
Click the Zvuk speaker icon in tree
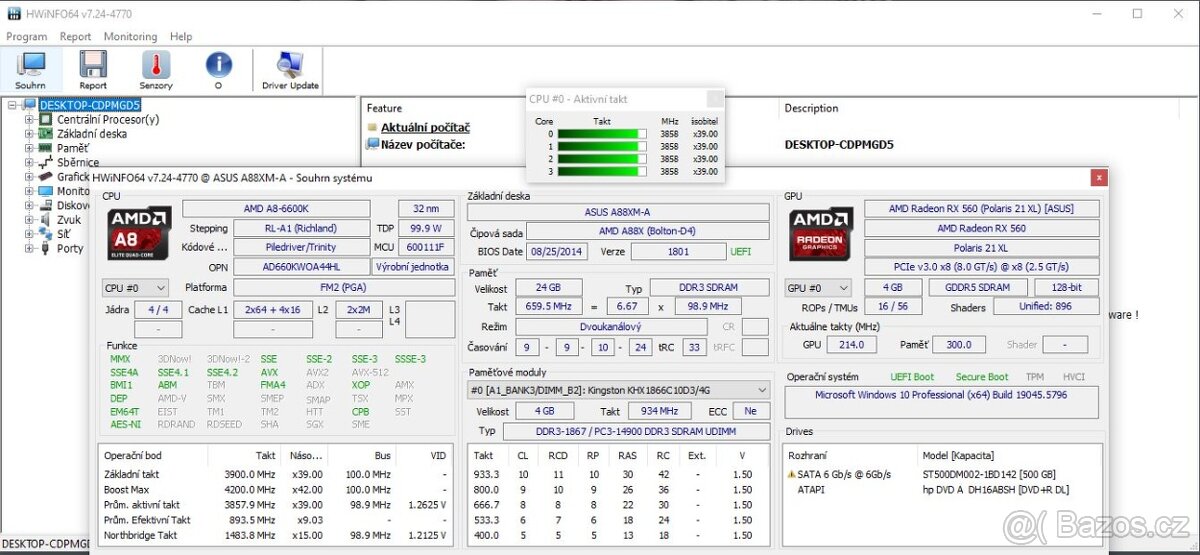point(45,219)
